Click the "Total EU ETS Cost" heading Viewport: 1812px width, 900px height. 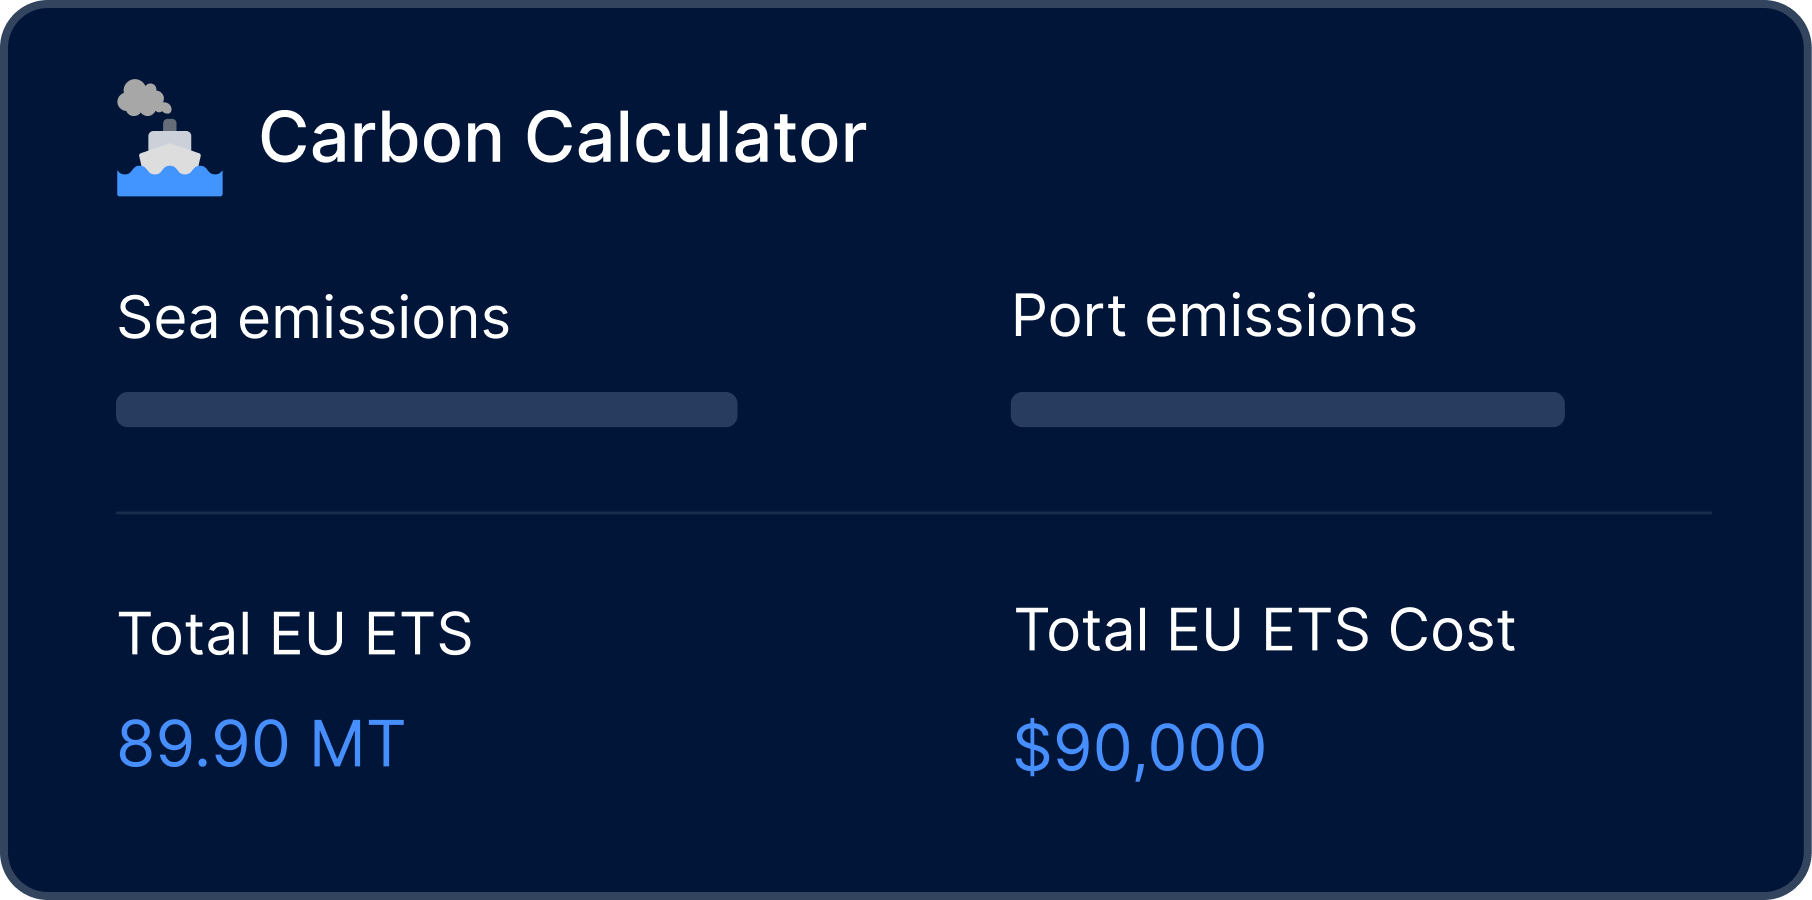coord(1265,630)
